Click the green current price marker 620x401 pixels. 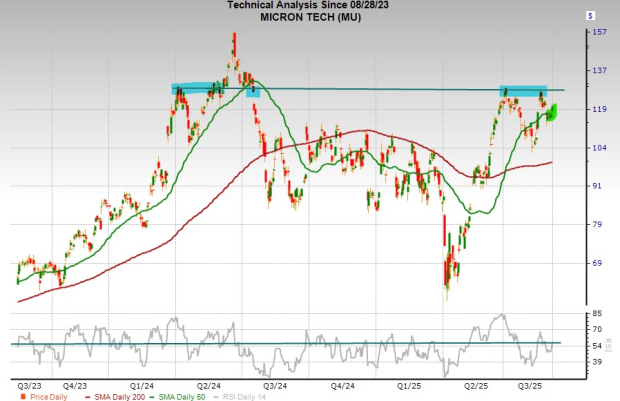[552, 112]
